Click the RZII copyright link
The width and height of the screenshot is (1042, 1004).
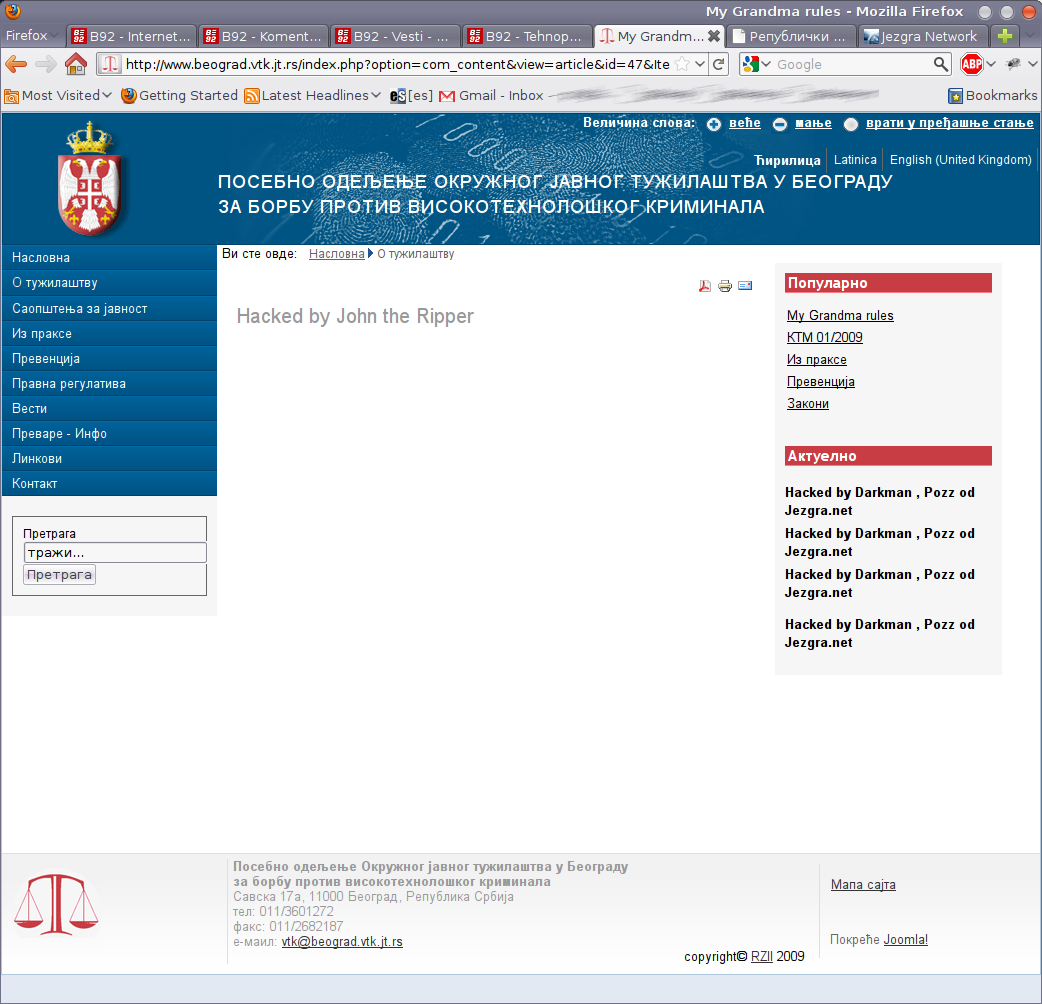click(762, 956)
